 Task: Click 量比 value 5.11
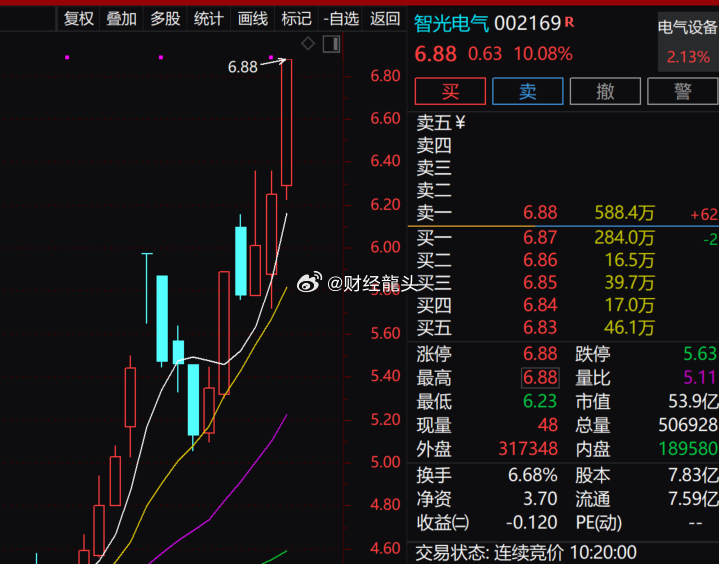(x=700, y=378)
